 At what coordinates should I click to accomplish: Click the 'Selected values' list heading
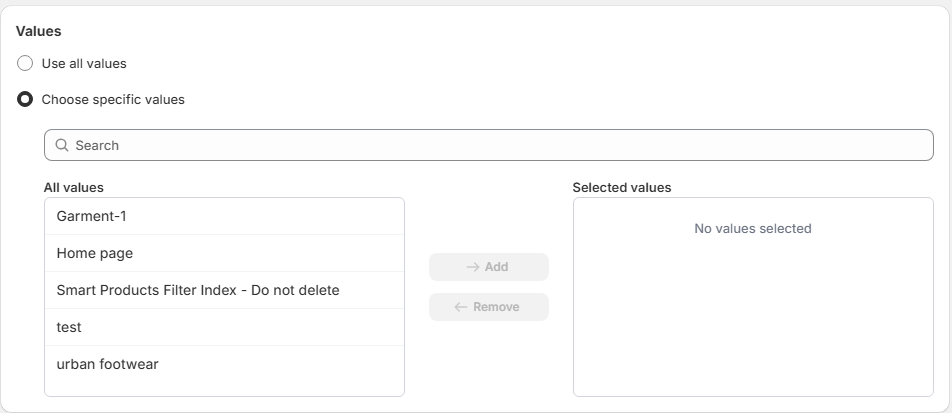621,187
